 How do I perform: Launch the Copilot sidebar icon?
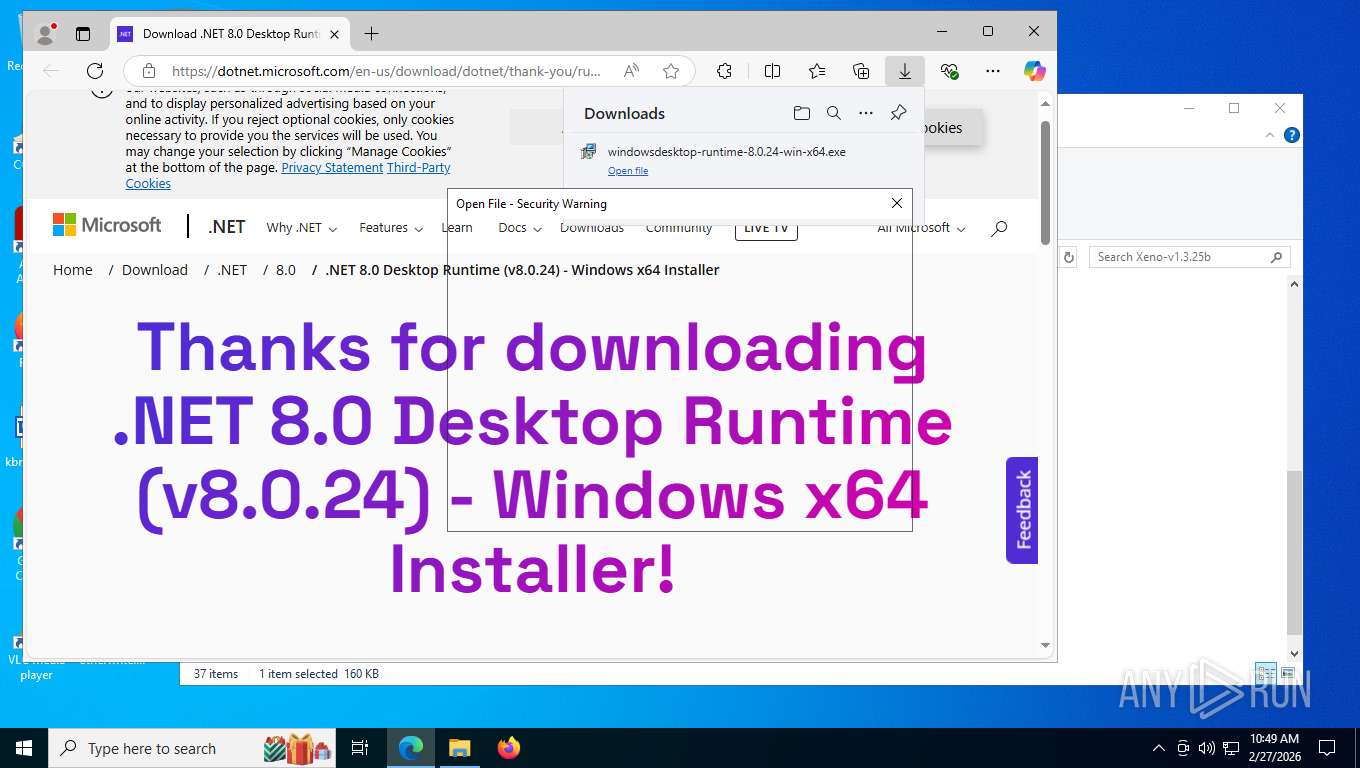point(1035,71)
